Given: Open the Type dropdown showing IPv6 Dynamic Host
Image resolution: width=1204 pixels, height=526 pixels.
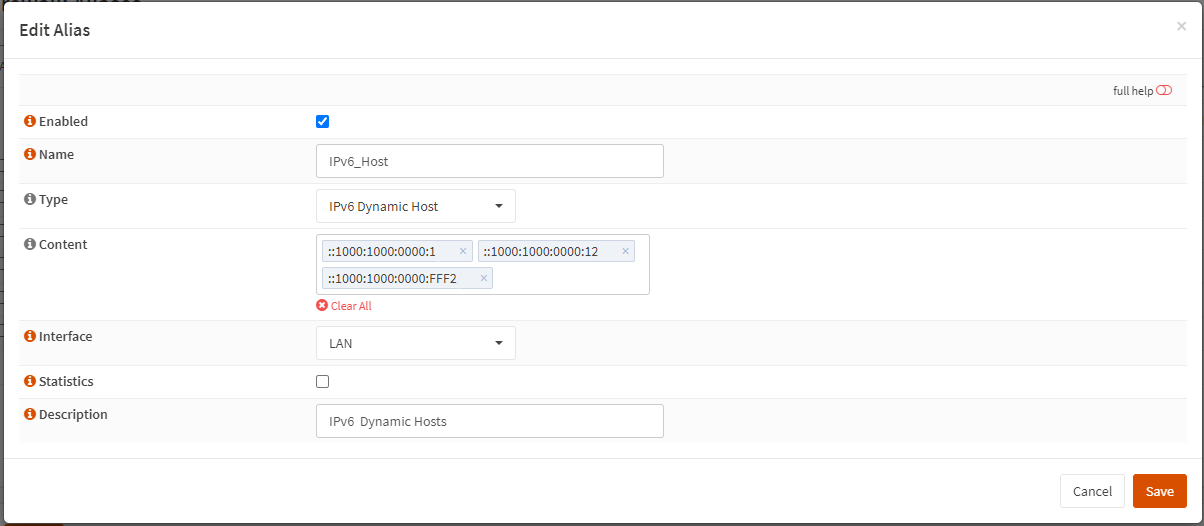Looking at the screenshot, I should point(415,206).
